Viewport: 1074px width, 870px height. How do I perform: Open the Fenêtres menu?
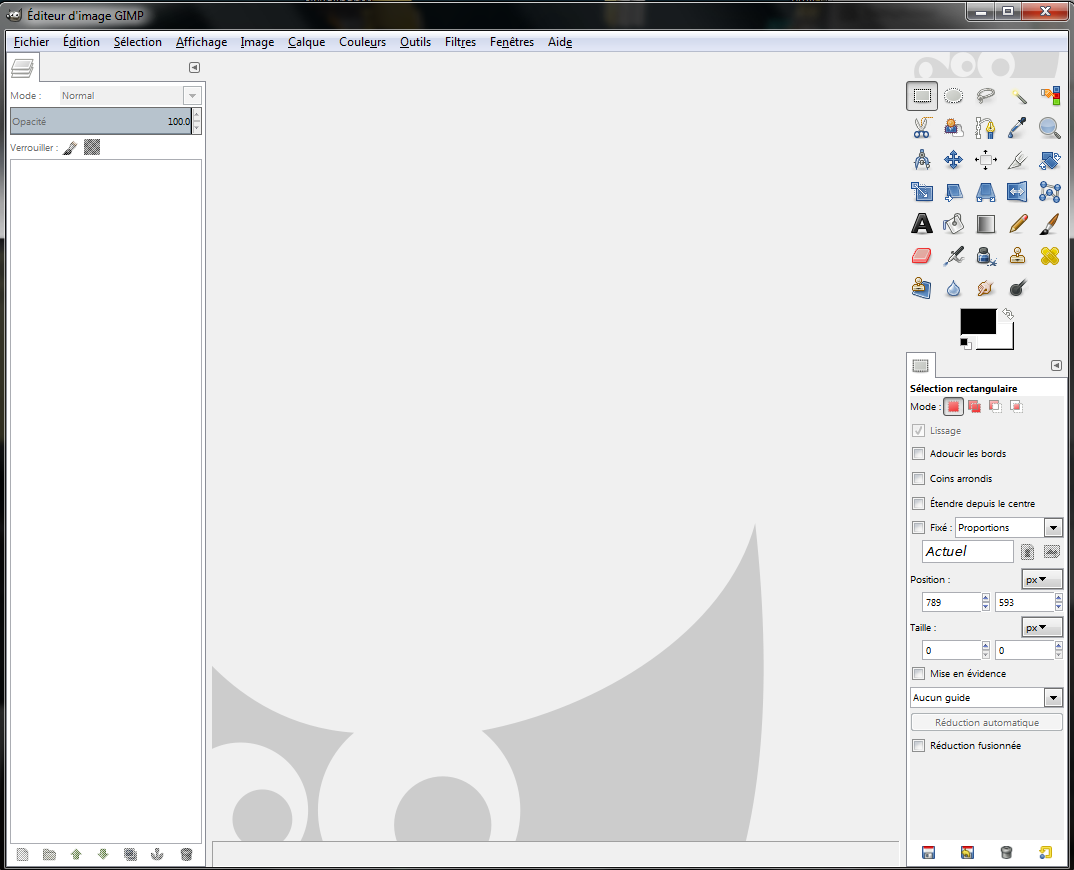tap(512, 42)
